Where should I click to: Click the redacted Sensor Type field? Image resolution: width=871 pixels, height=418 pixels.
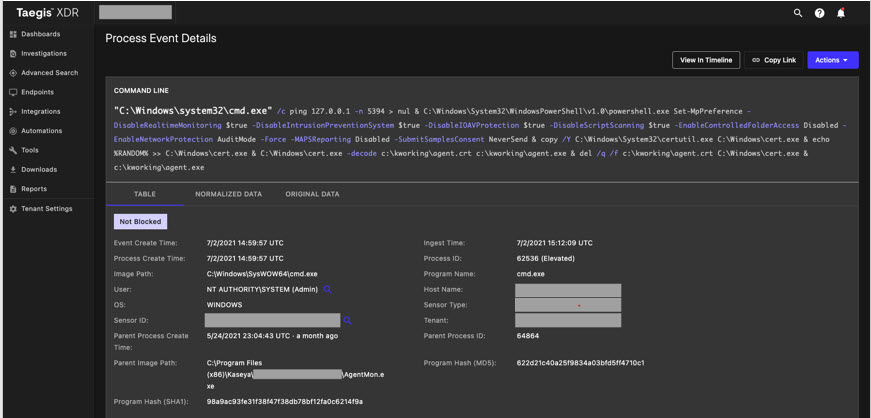point(568,305)
